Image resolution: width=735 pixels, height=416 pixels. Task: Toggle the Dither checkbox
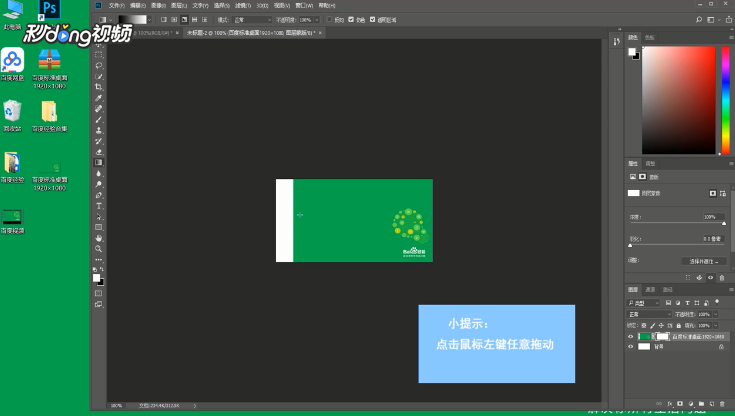[351, 20]
